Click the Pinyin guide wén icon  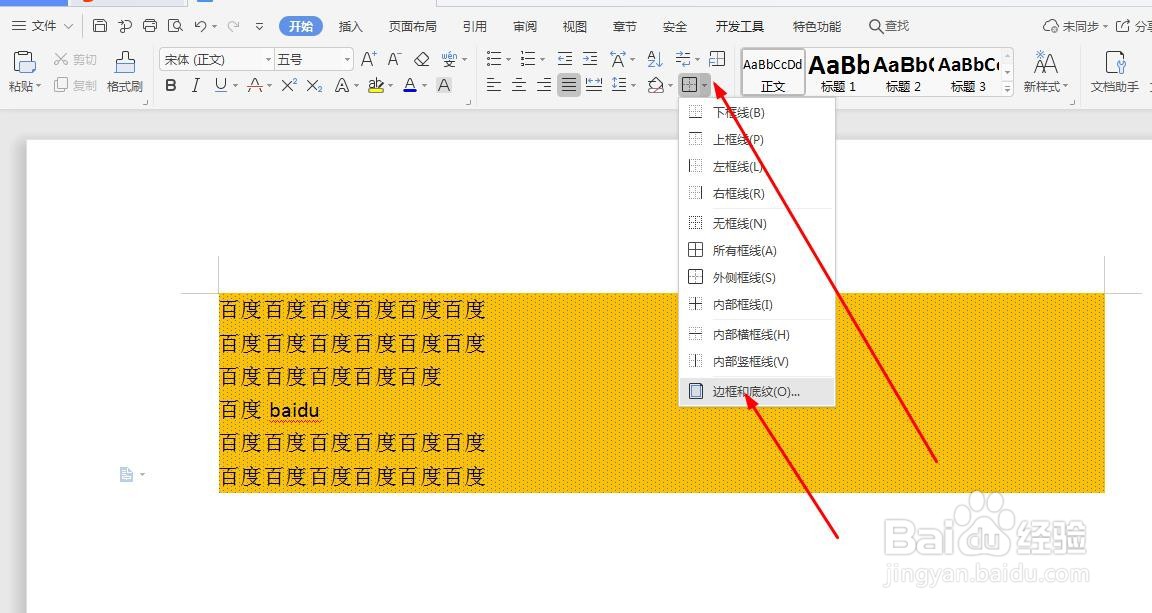449,59
